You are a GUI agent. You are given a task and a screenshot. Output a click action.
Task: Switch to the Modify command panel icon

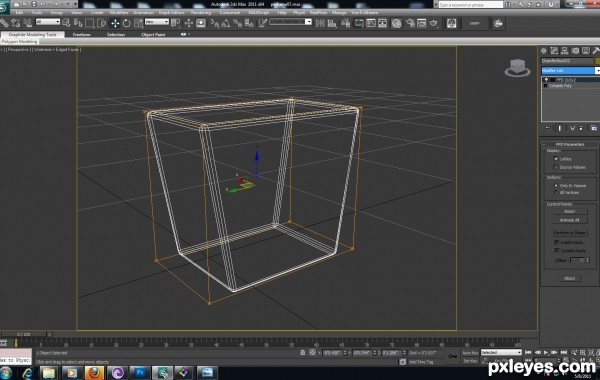click(x=554, y=51)
